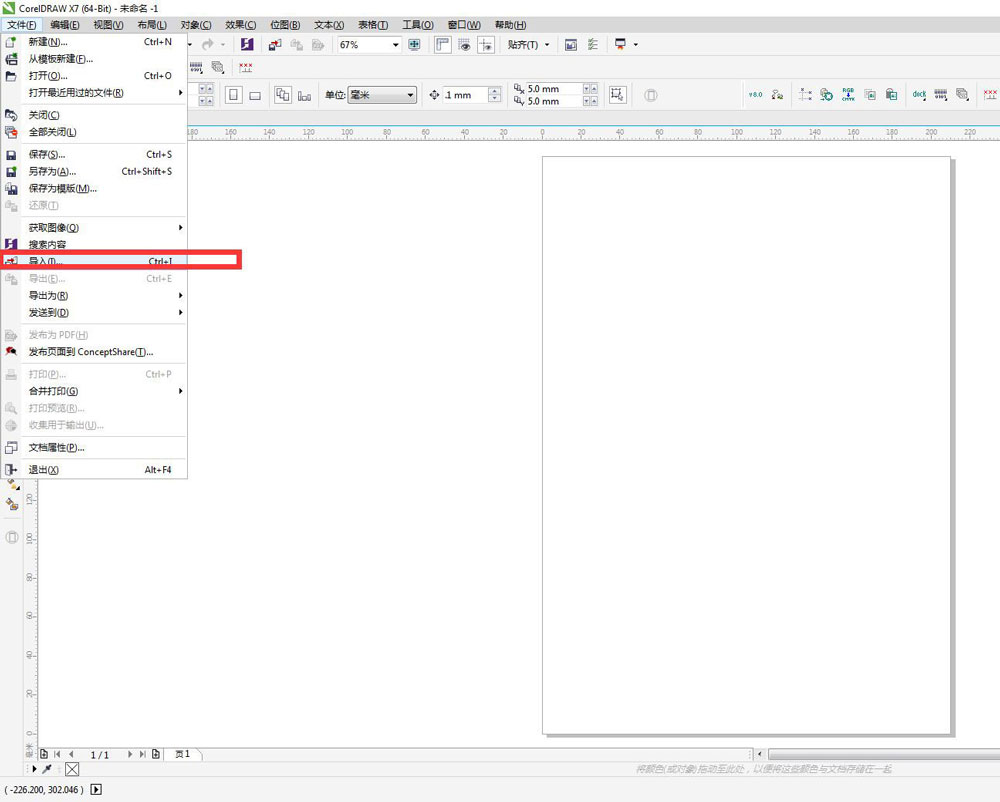
Task: Click the smart fill tool in toolbox
Action: (13, 505)
